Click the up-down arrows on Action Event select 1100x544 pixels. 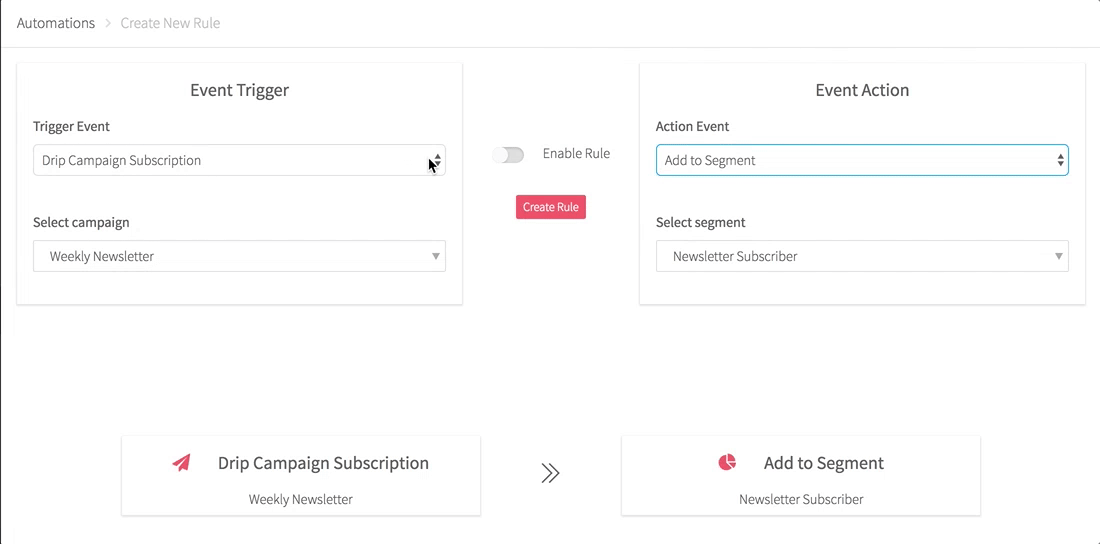[x=1060, y=160]
